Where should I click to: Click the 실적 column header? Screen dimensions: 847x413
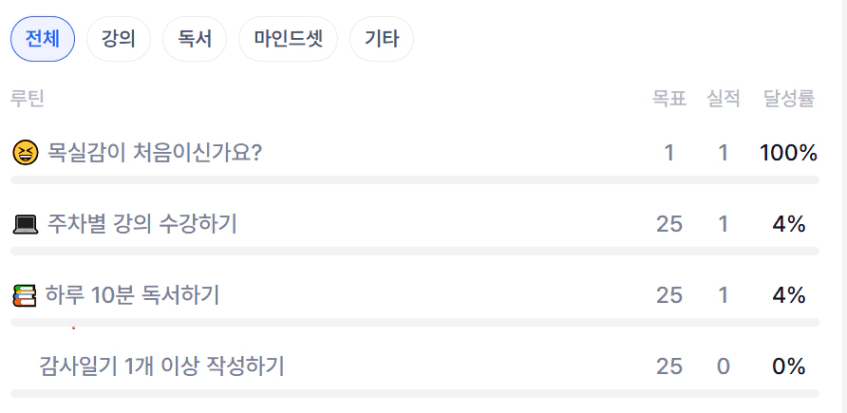pyautogui.click(x=722, y=98)
